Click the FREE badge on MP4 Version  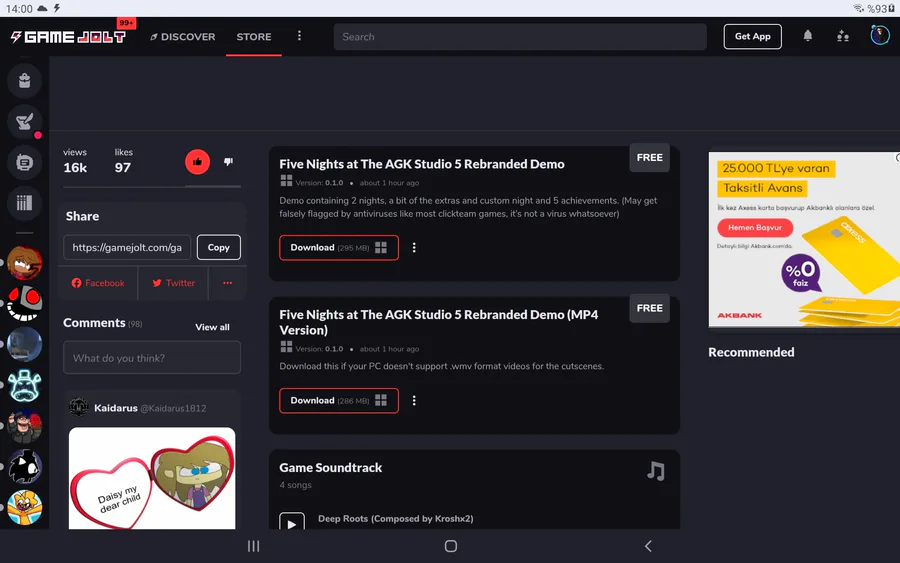[649, 308]
